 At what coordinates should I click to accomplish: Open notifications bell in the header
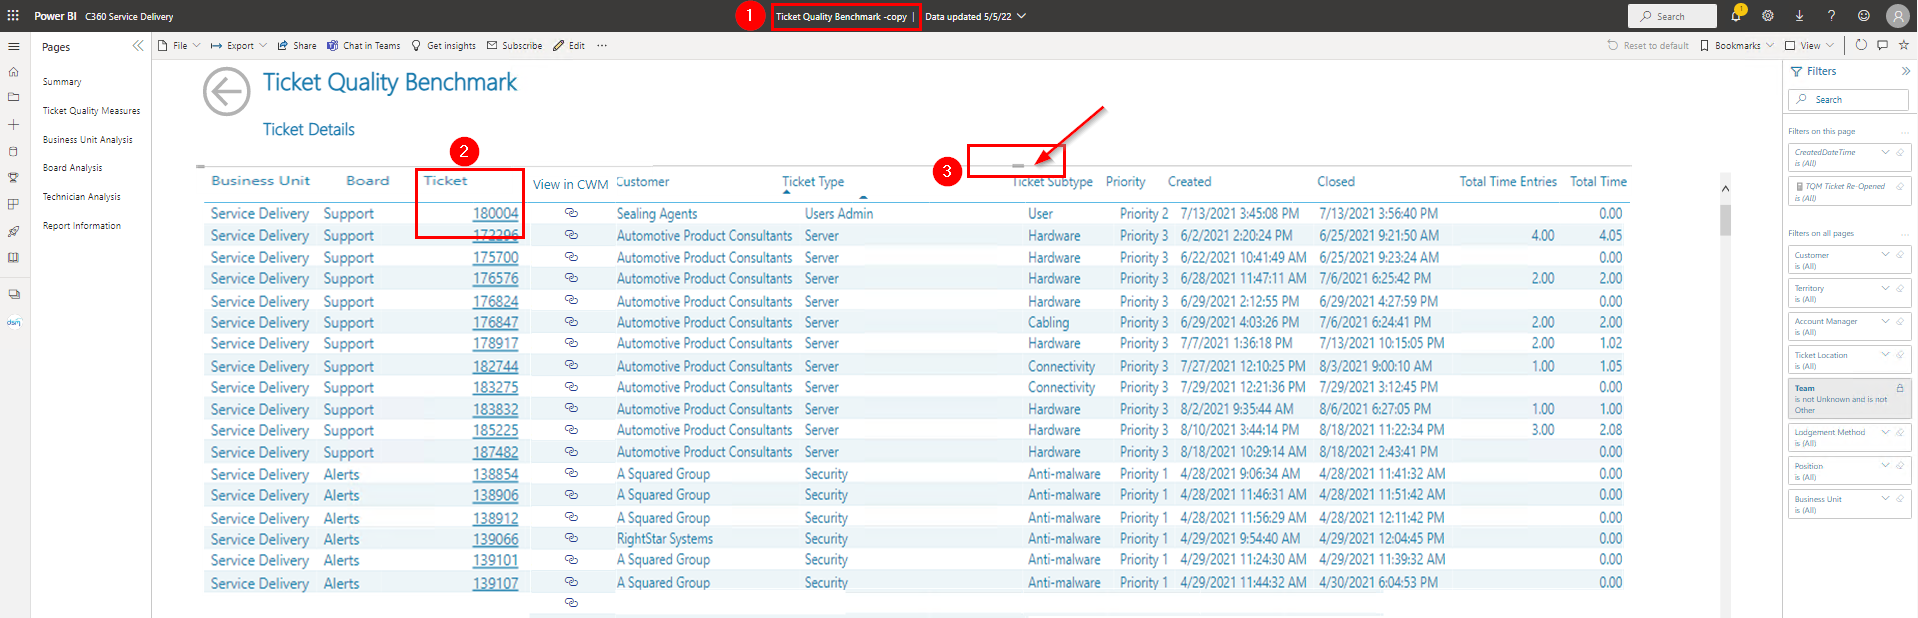pos(1736,16)
